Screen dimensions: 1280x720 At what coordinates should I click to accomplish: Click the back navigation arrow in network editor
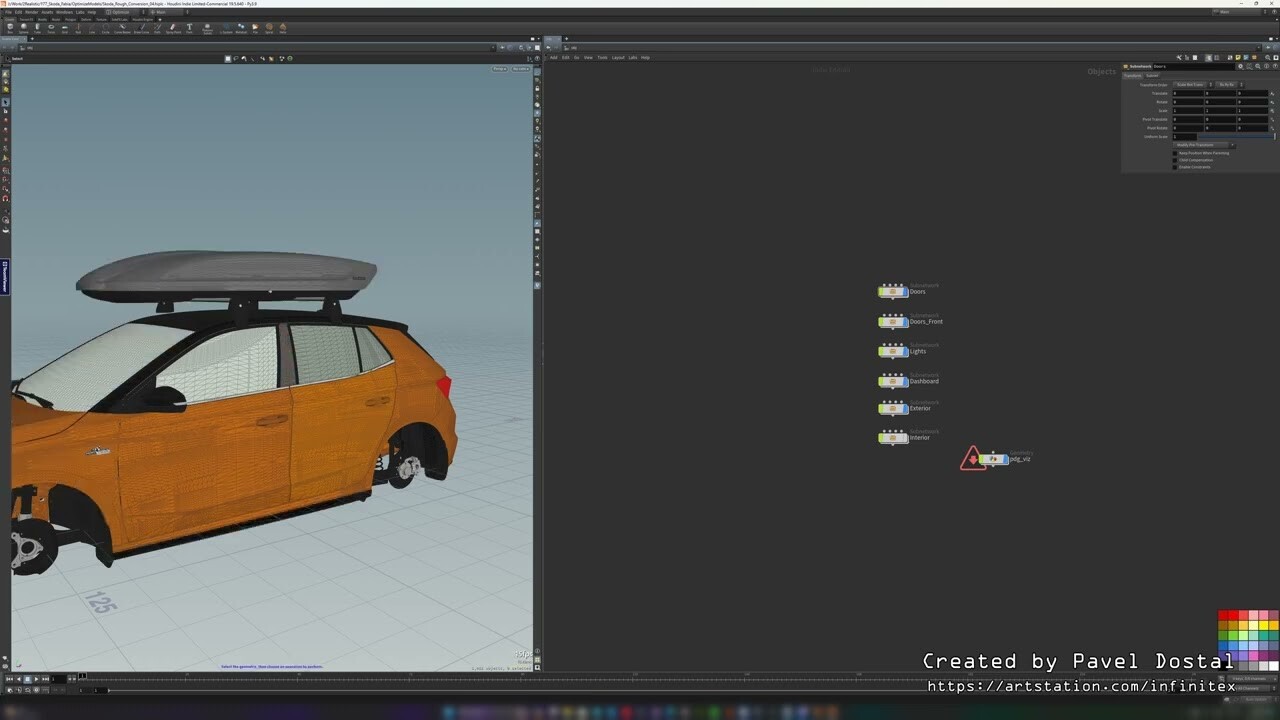[x=548, y=47]
